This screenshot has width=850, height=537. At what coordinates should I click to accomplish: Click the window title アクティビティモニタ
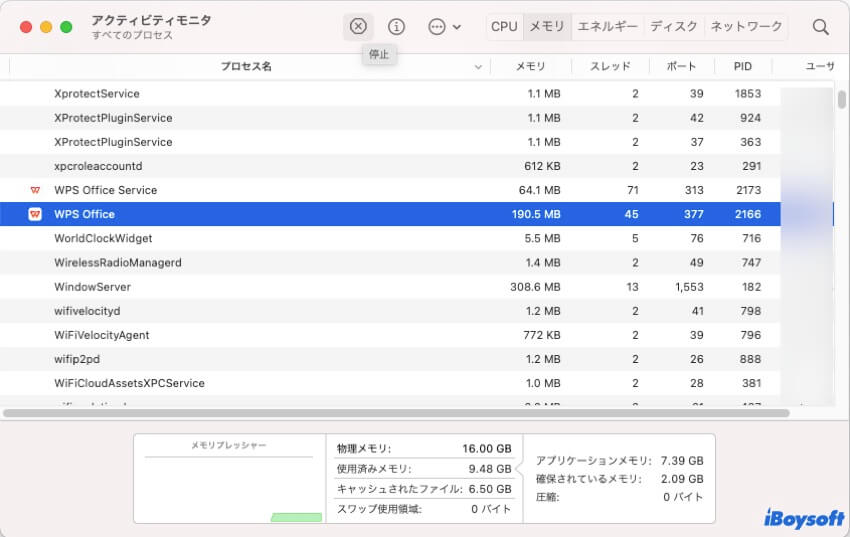[151, 21]
